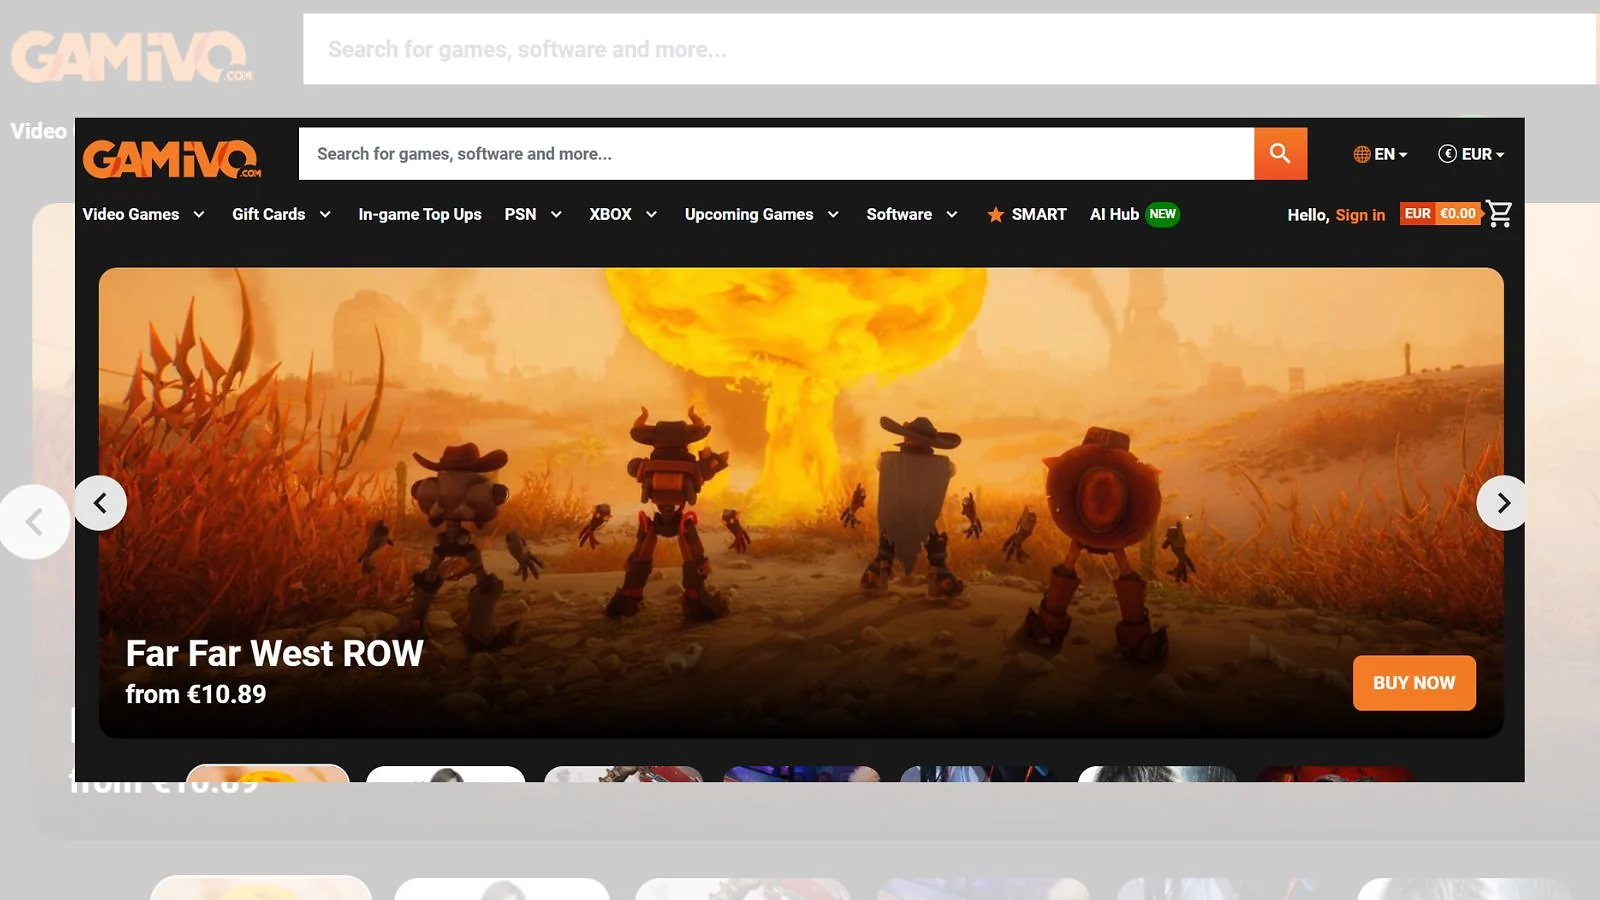
Task: Click the Far Far West ROW title
Action: (x=275, y=653)
